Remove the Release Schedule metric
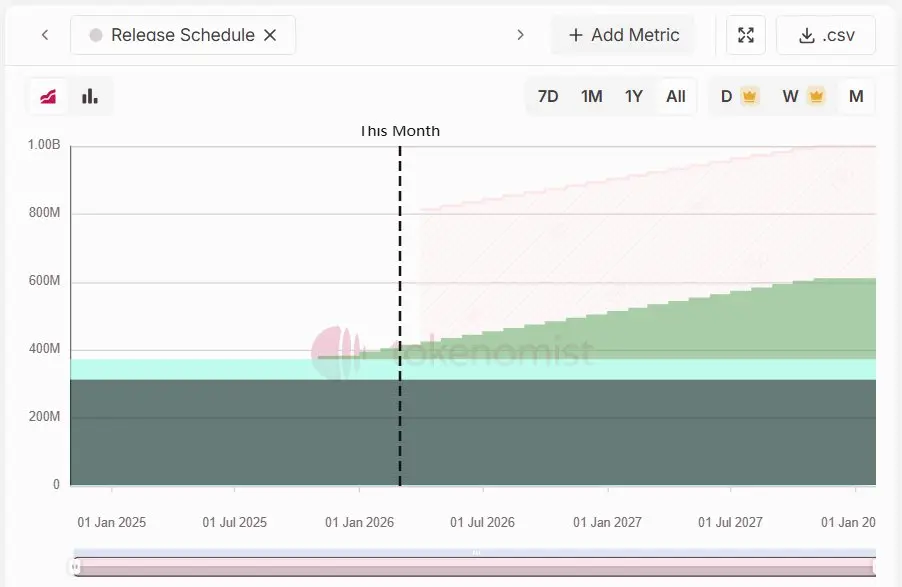Viewport: 902px width, 587px height. coord(270,35)
